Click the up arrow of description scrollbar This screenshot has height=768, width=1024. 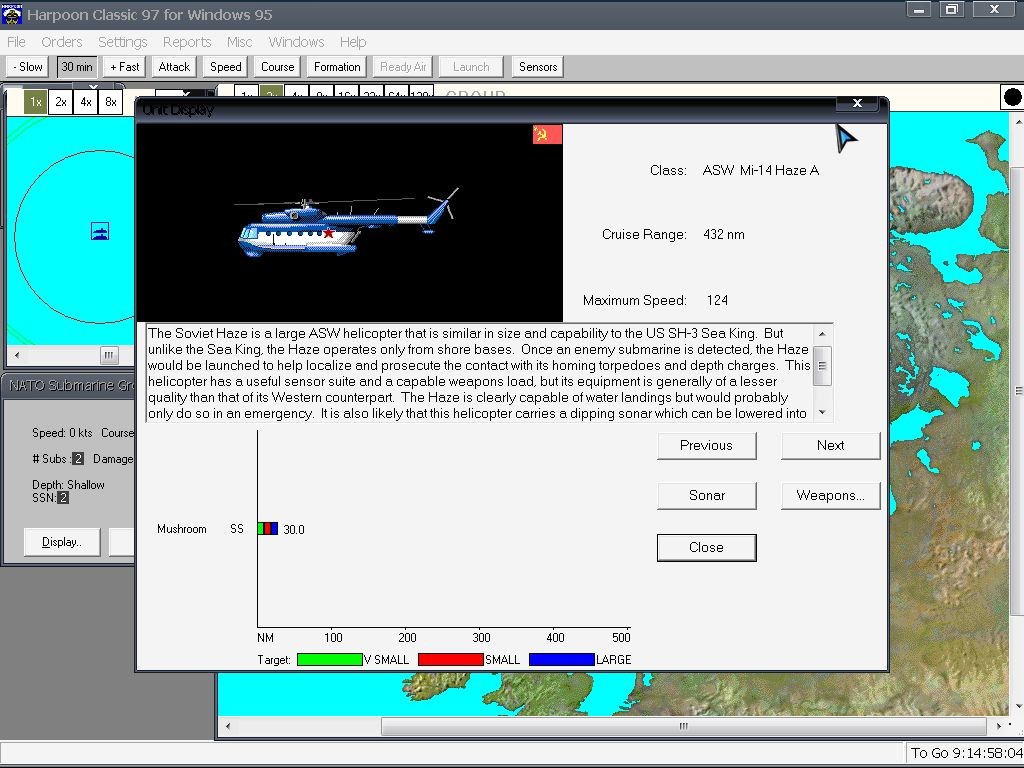coord(822,334)
